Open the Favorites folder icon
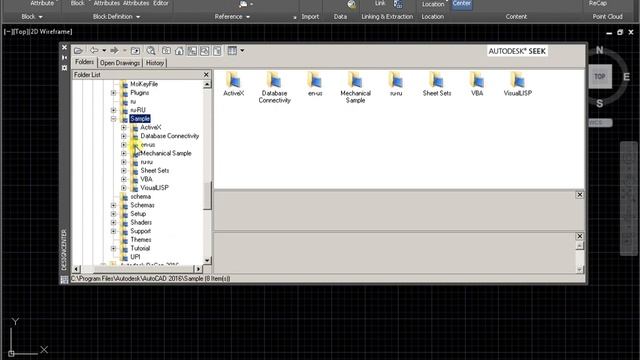 pos(167,51)
